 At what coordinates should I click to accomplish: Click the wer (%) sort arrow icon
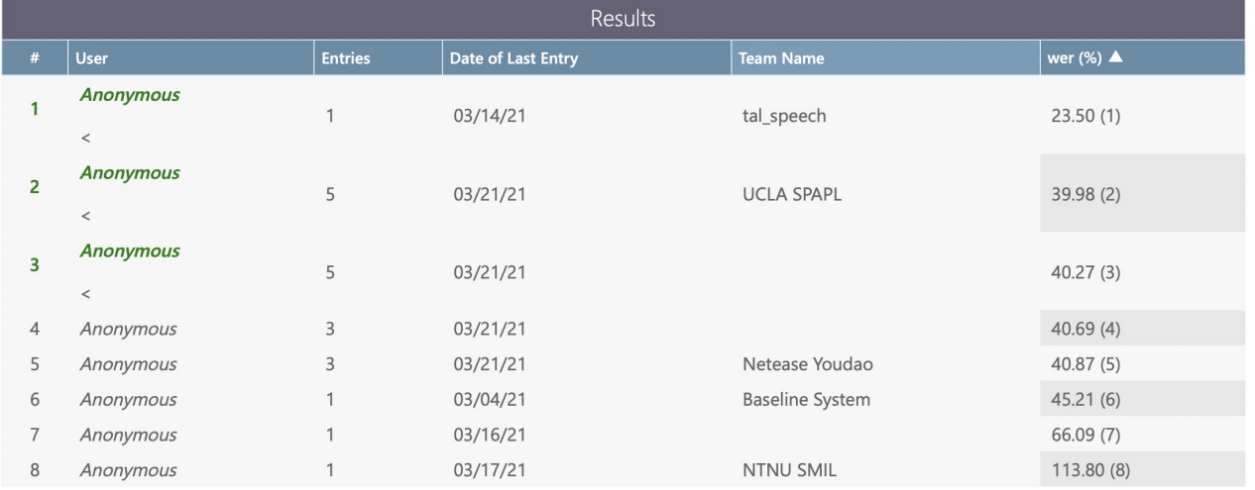coord(1116,58)
